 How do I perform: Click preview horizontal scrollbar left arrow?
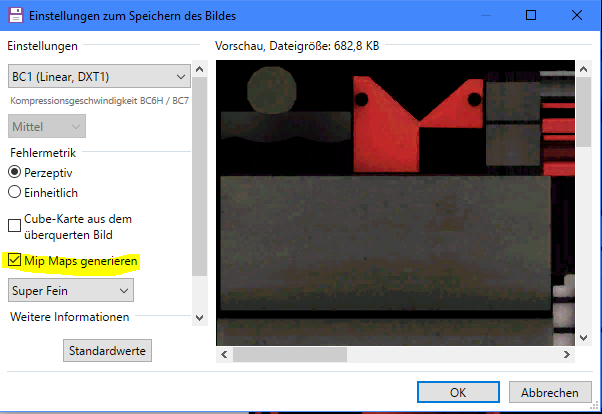pos(224,354)
